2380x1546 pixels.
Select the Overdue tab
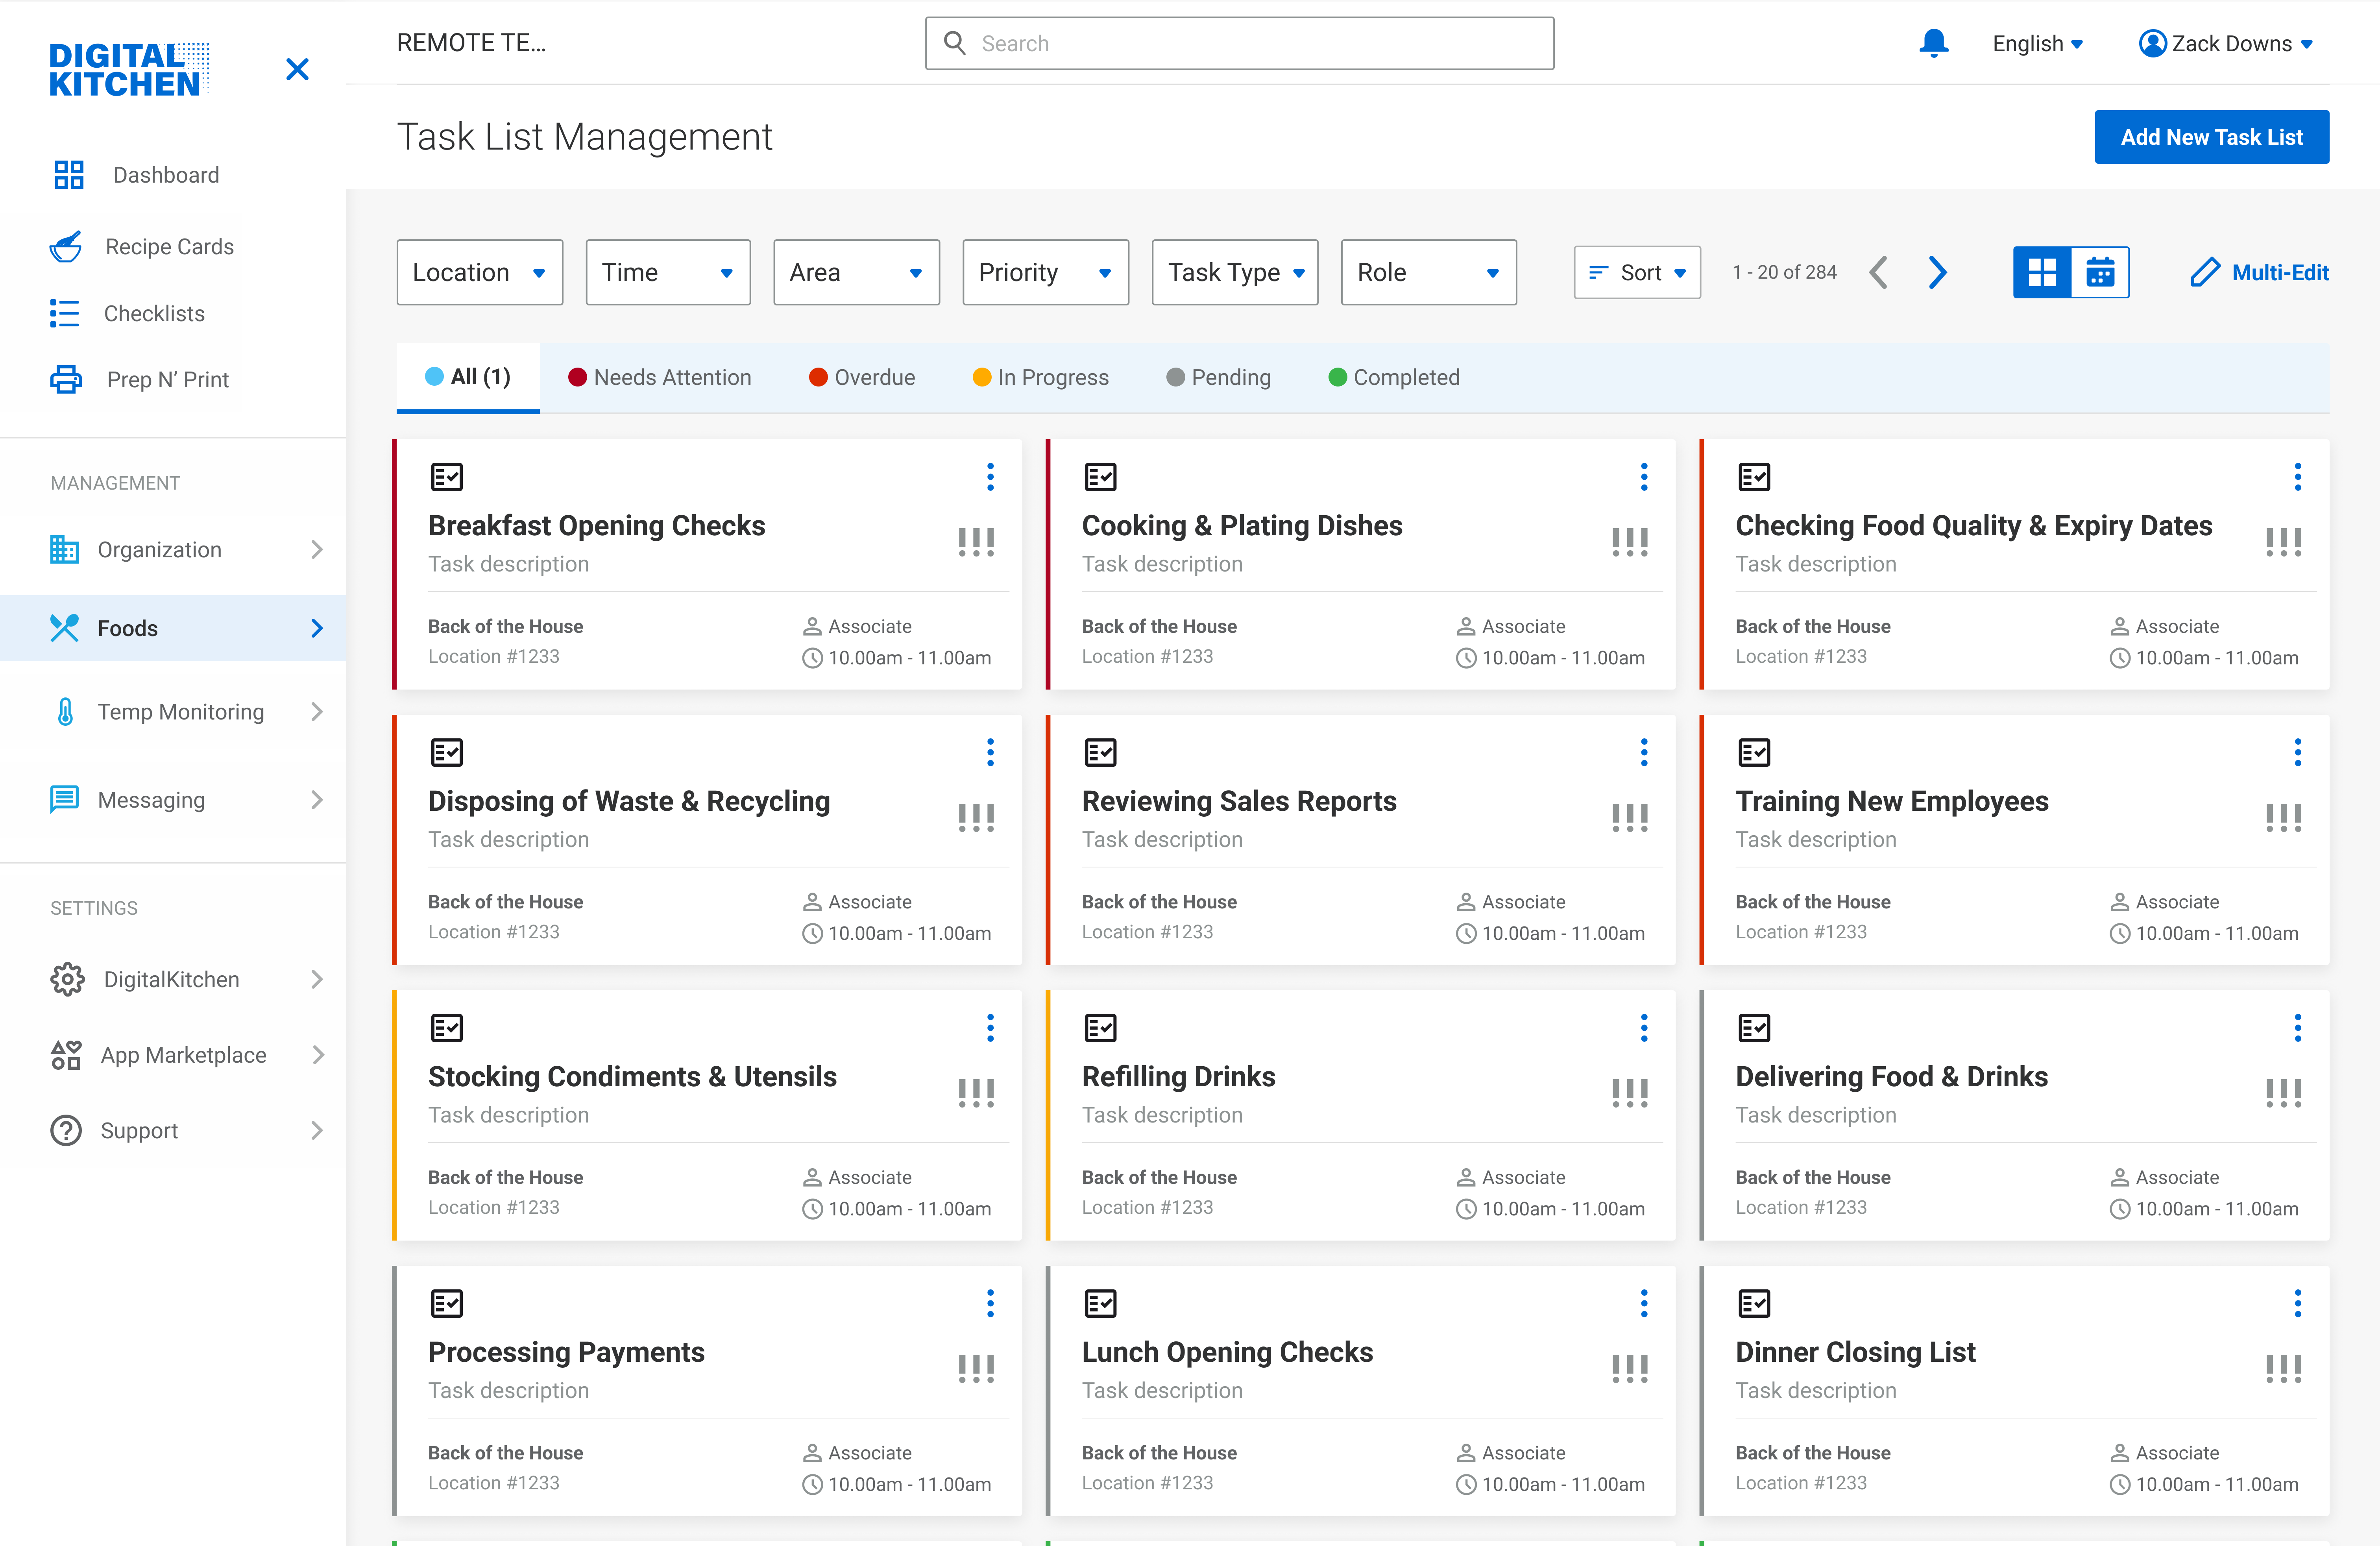(862, 377)
